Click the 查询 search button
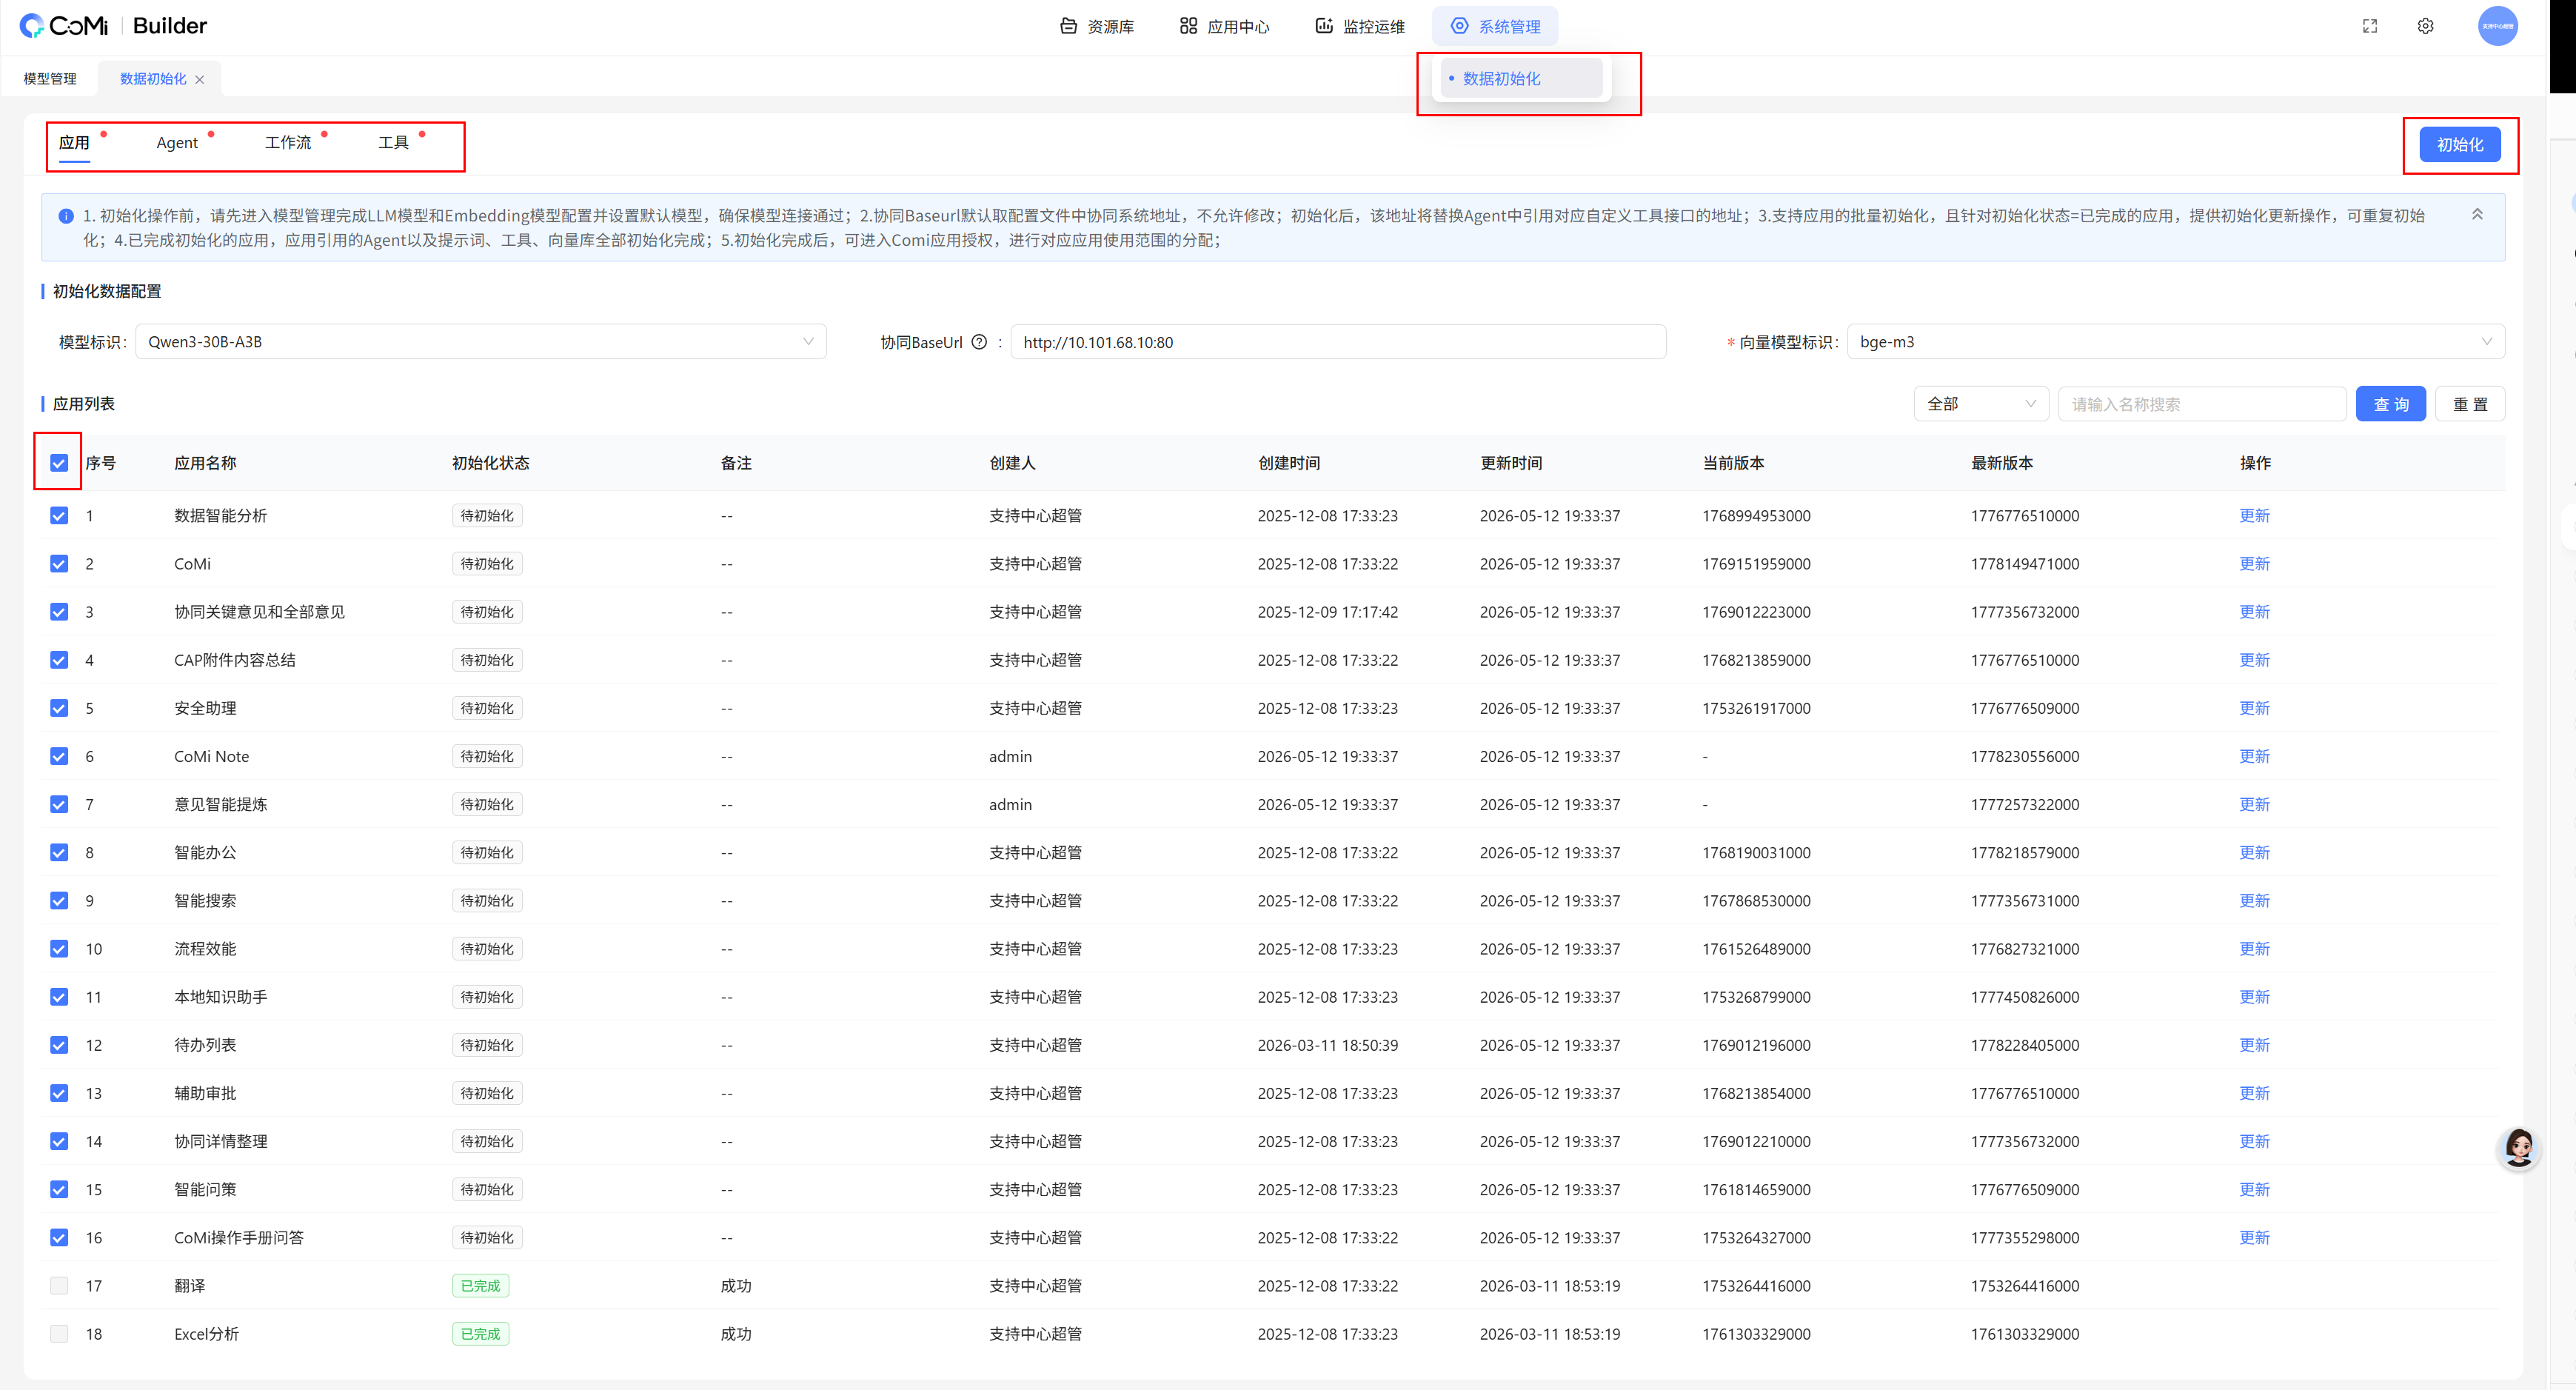 [x=2390, y=404]
